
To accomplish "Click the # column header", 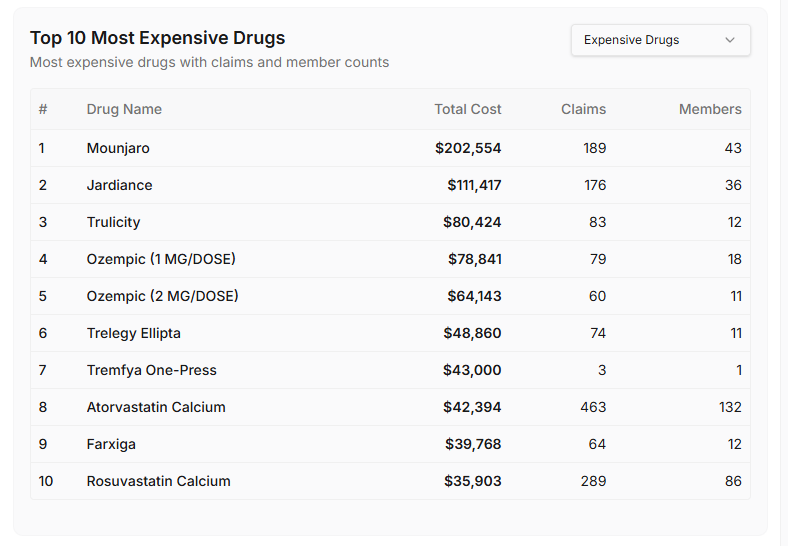I will point(43,109).
